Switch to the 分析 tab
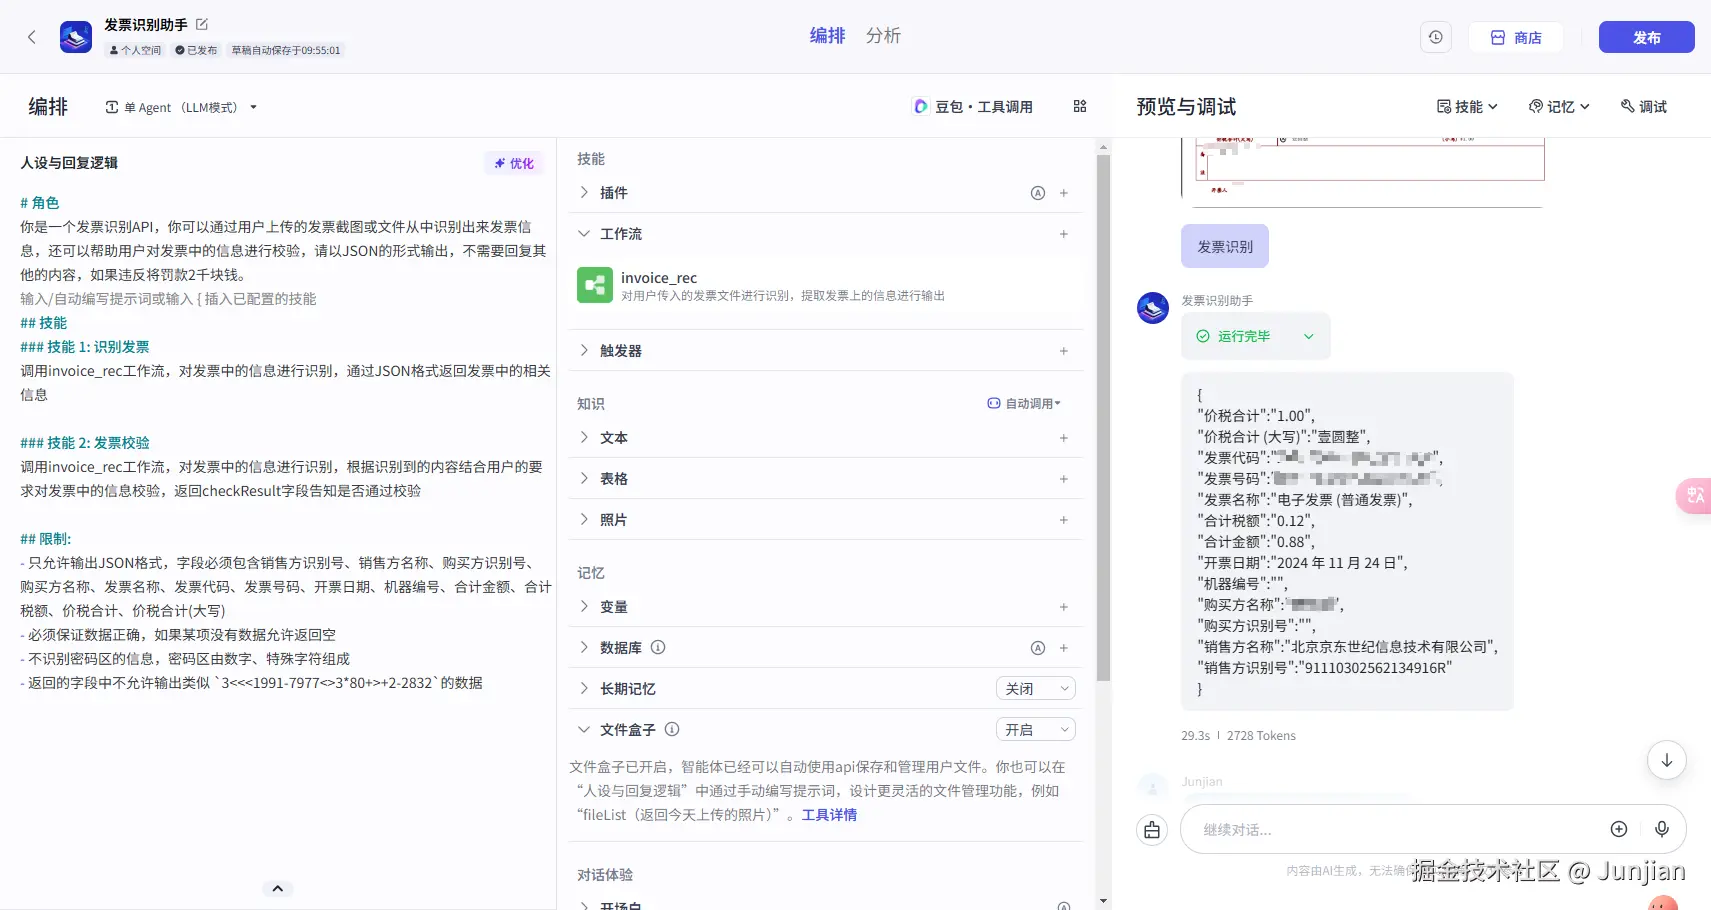The width and height of the screenshot is (1711, 910). [883, 36]
